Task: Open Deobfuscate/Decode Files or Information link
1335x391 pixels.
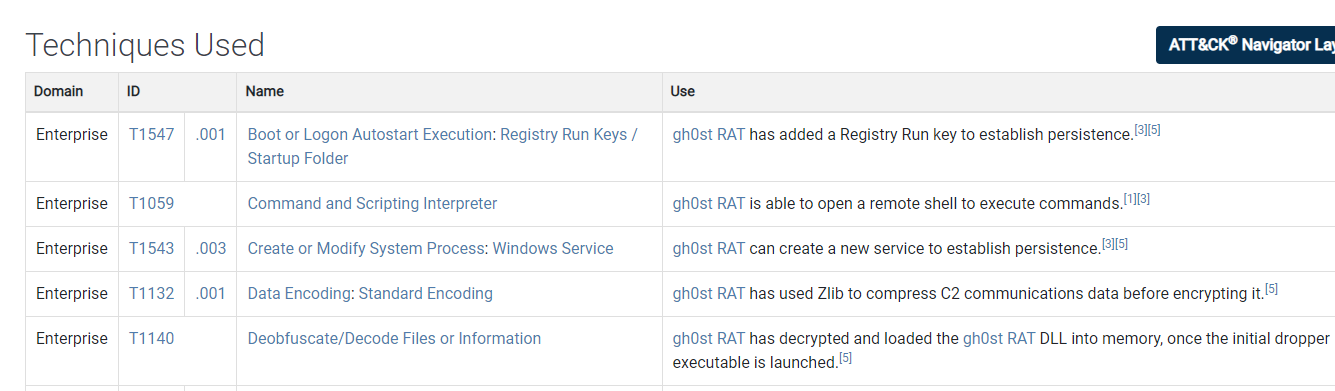Action: [394, 338]
